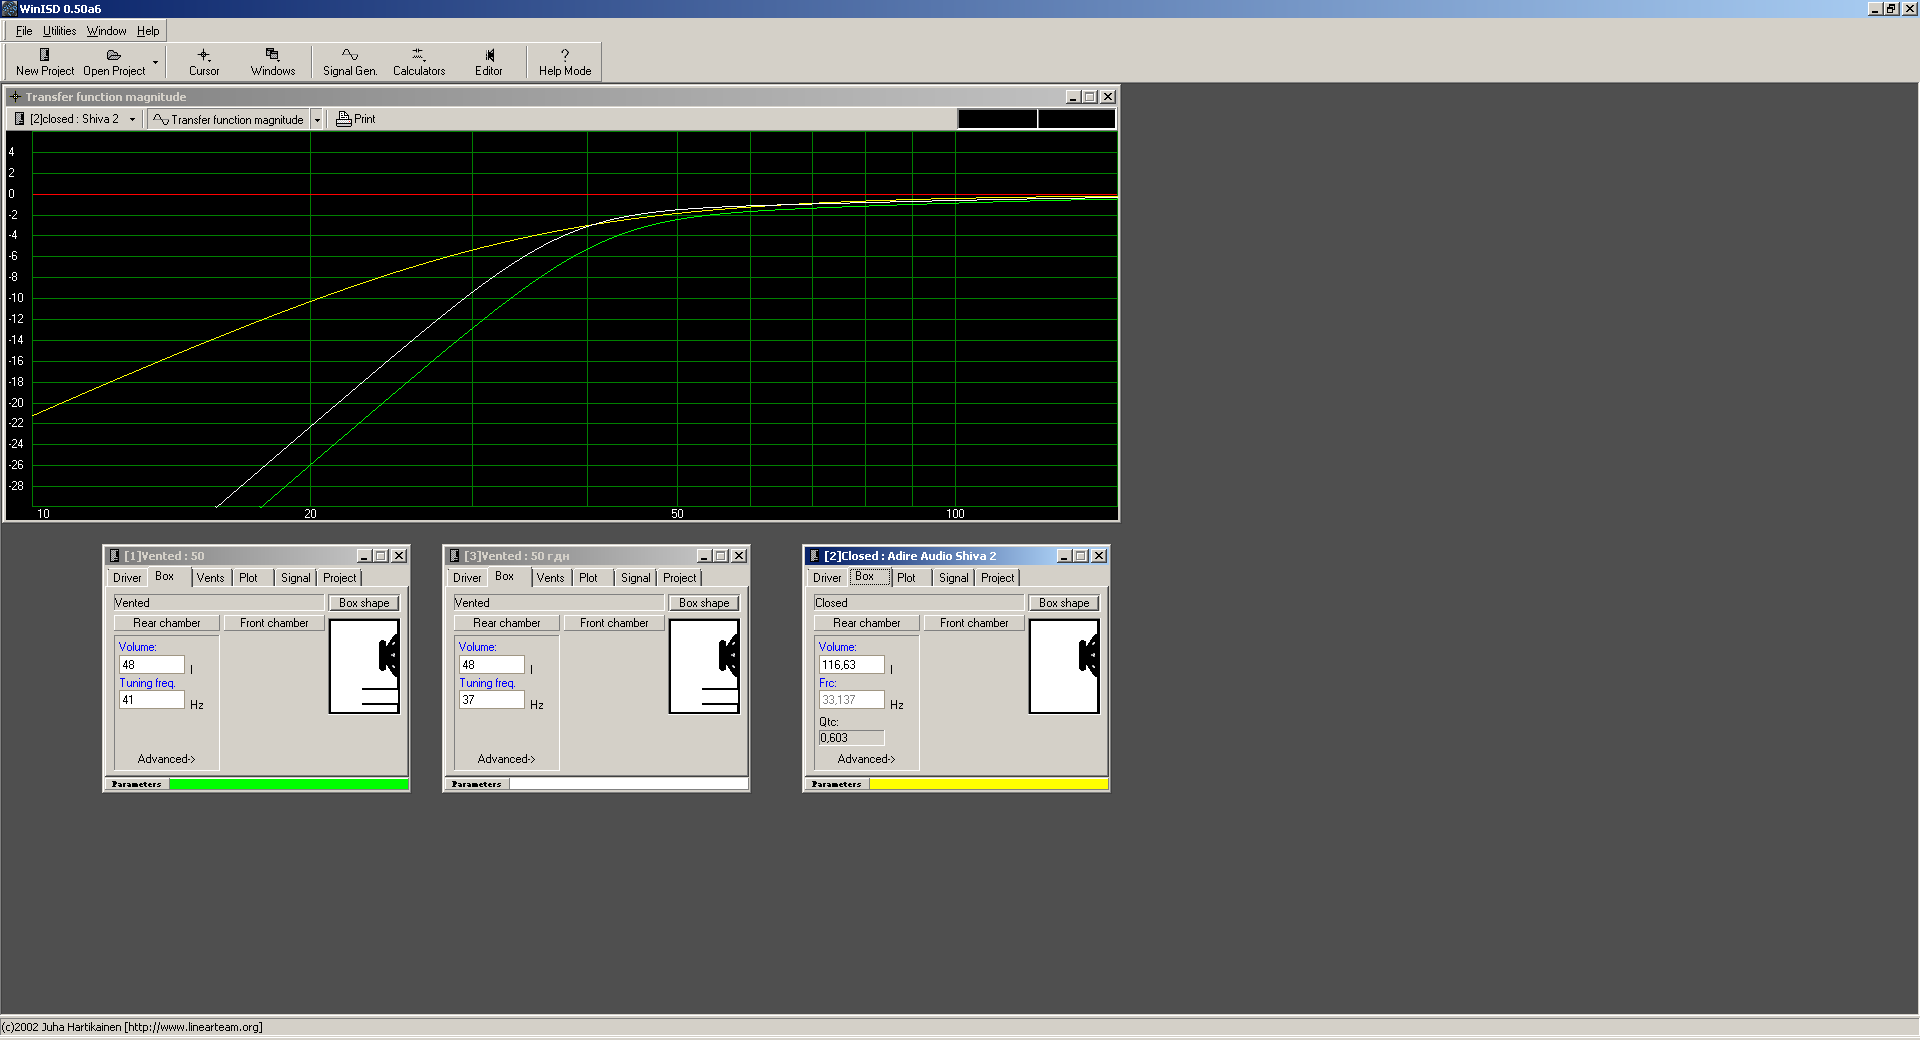Click the green Parameters color bar
1920x1040 pixels.
(x=288, y=785)
